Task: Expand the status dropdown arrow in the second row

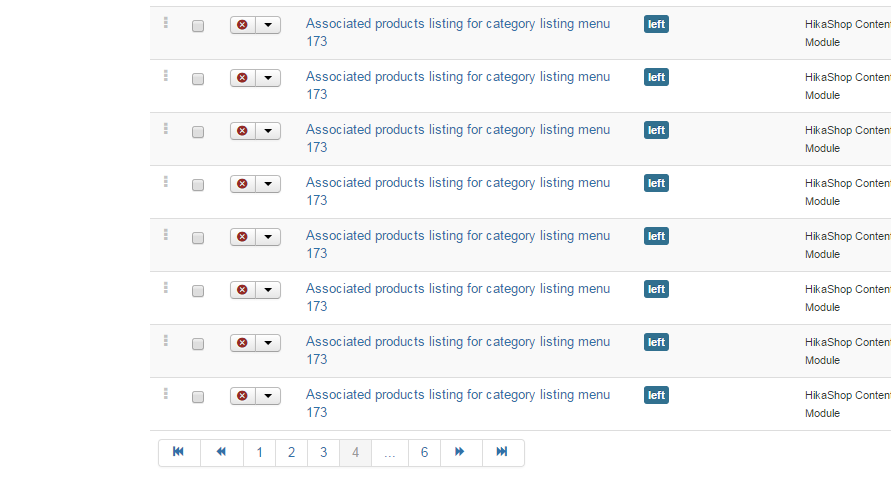Action: (268, 78)
